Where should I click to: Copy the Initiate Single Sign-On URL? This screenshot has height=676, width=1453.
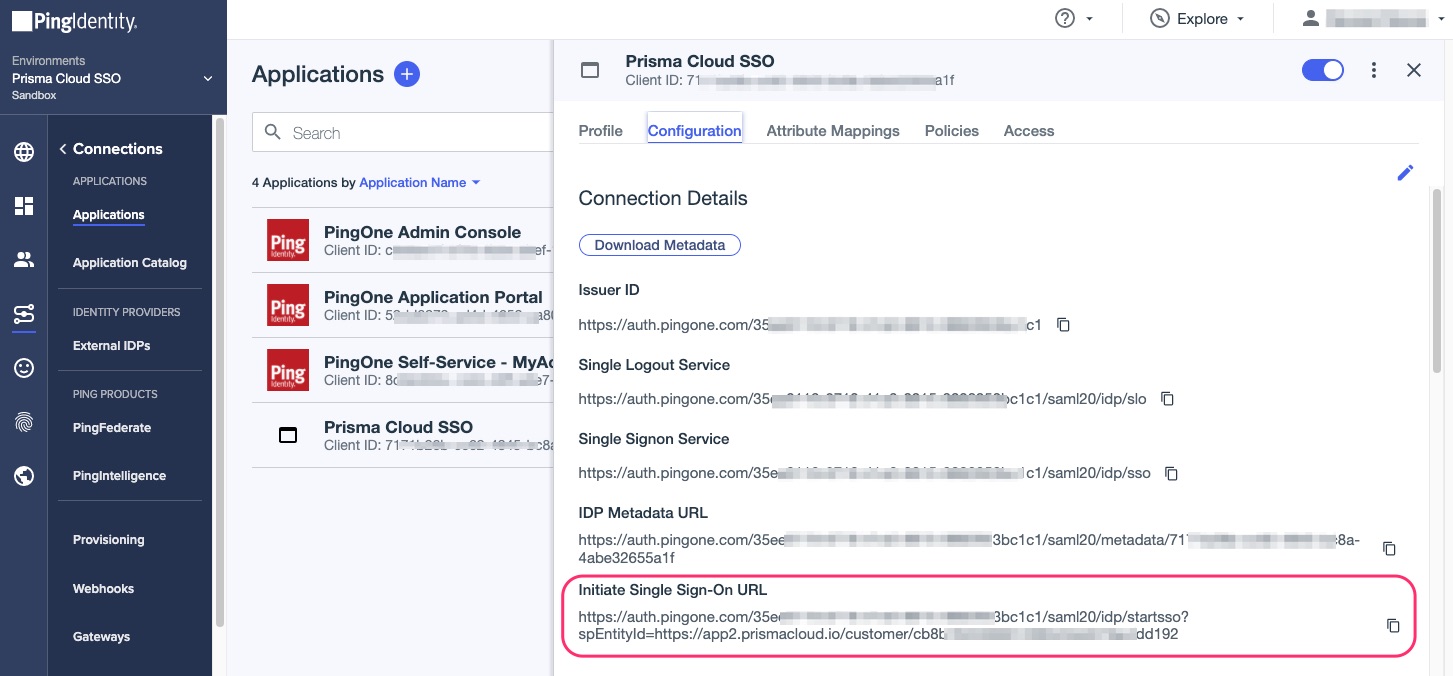tap(1393, 626)
